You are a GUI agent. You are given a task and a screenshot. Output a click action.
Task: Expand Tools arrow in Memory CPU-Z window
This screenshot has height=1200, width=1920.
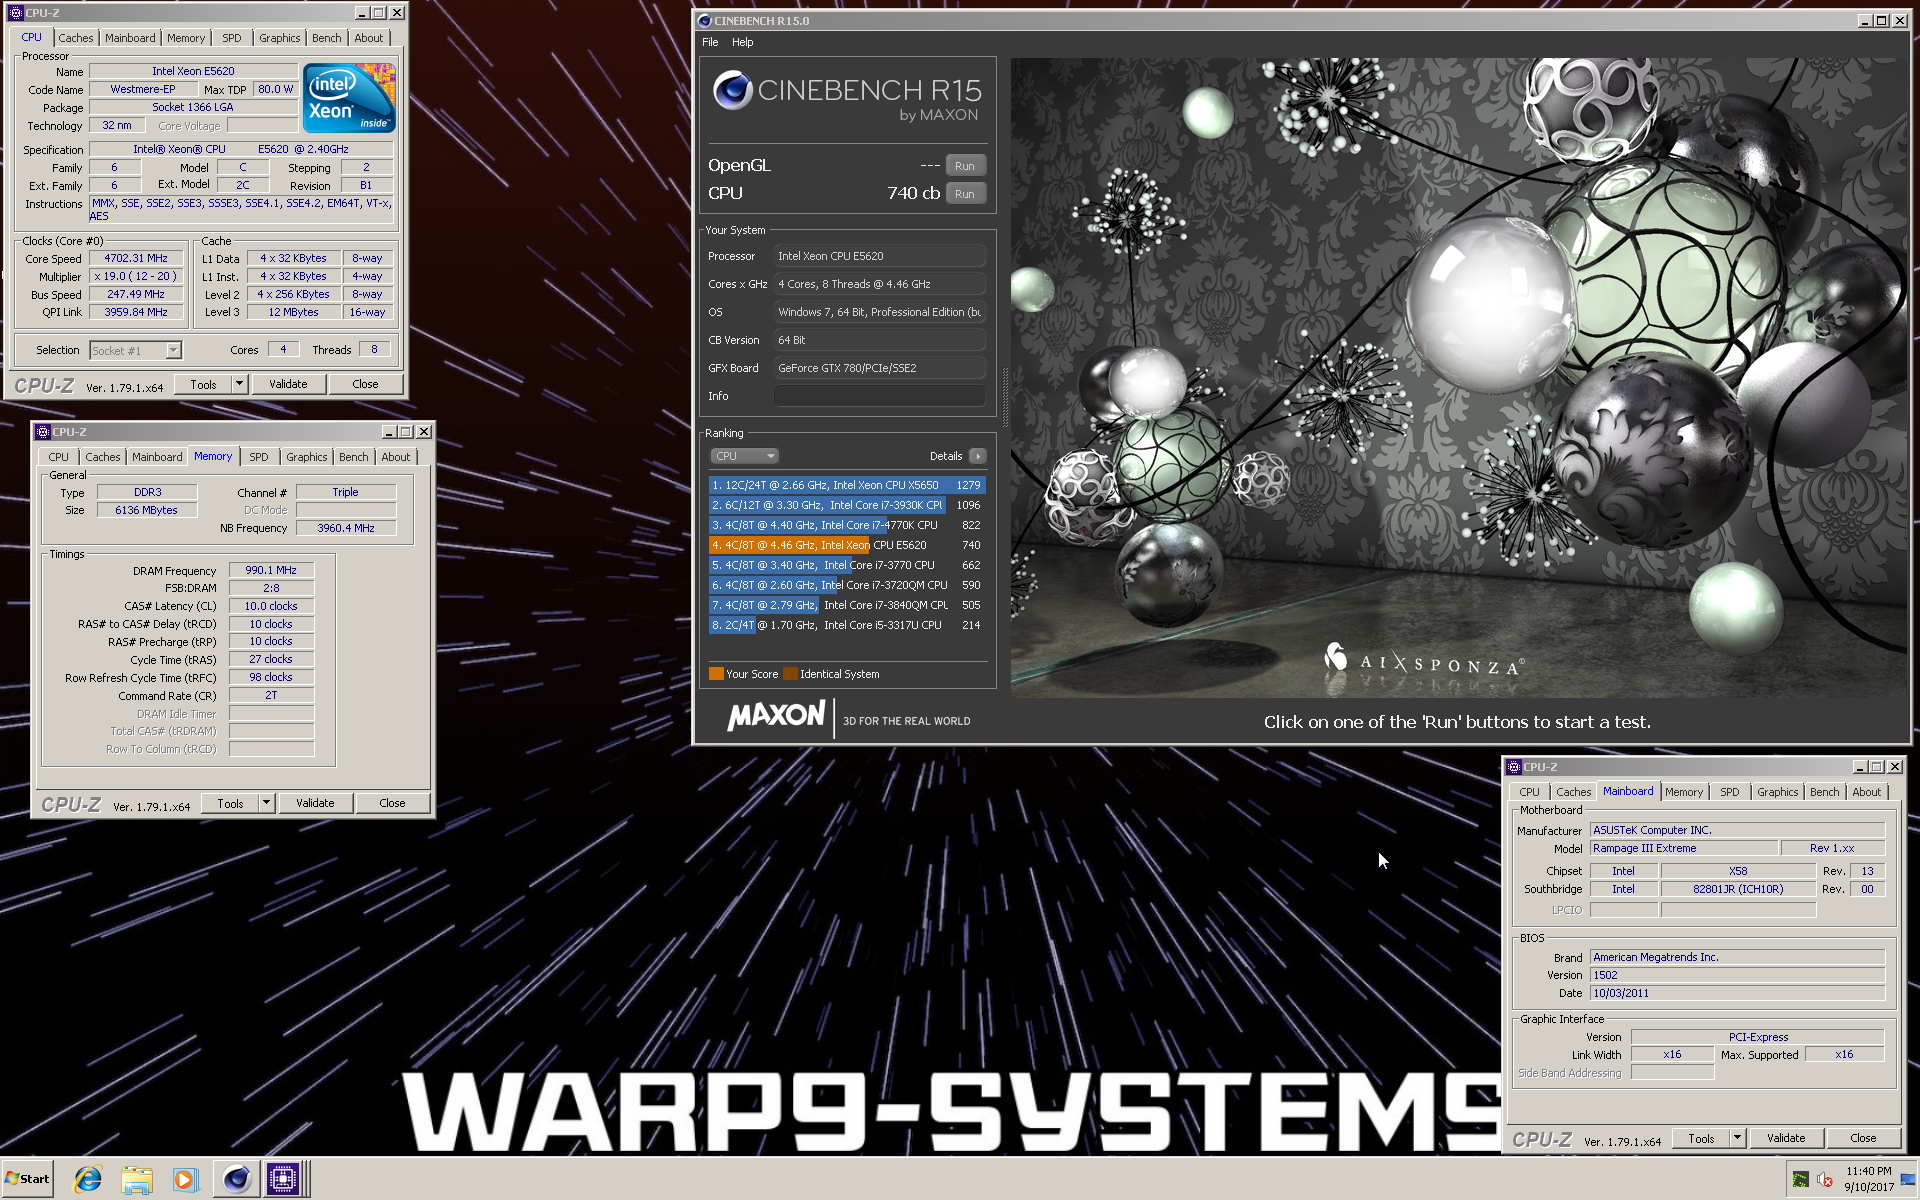click(x=266, y=803)
